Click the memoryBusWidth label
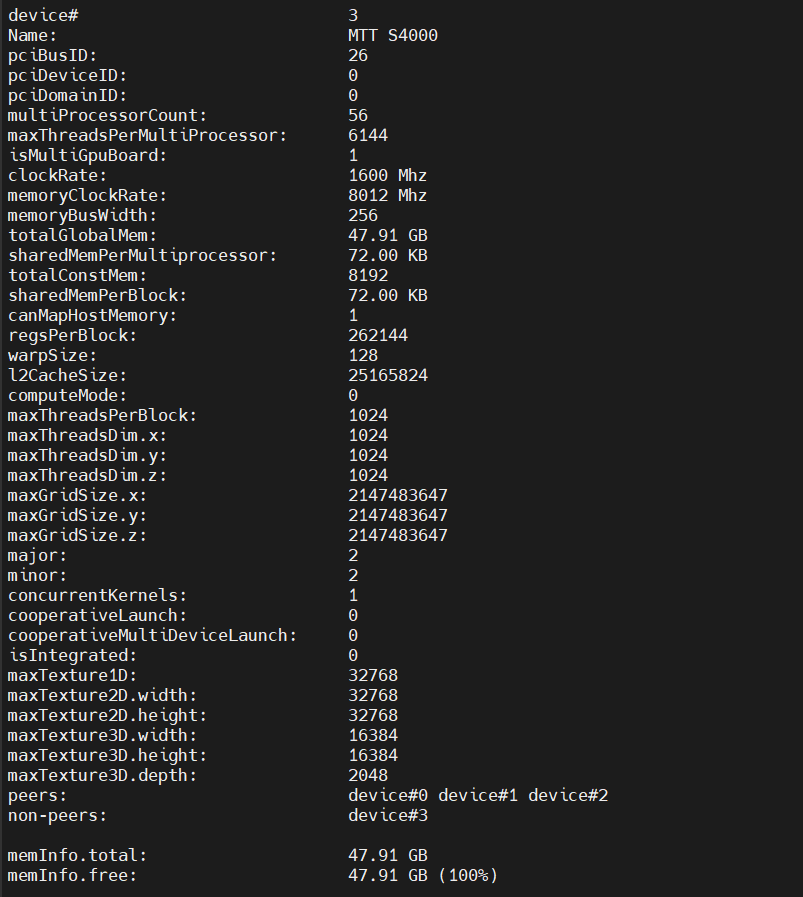This screenshot has height=897, width=803. (82, 215)
